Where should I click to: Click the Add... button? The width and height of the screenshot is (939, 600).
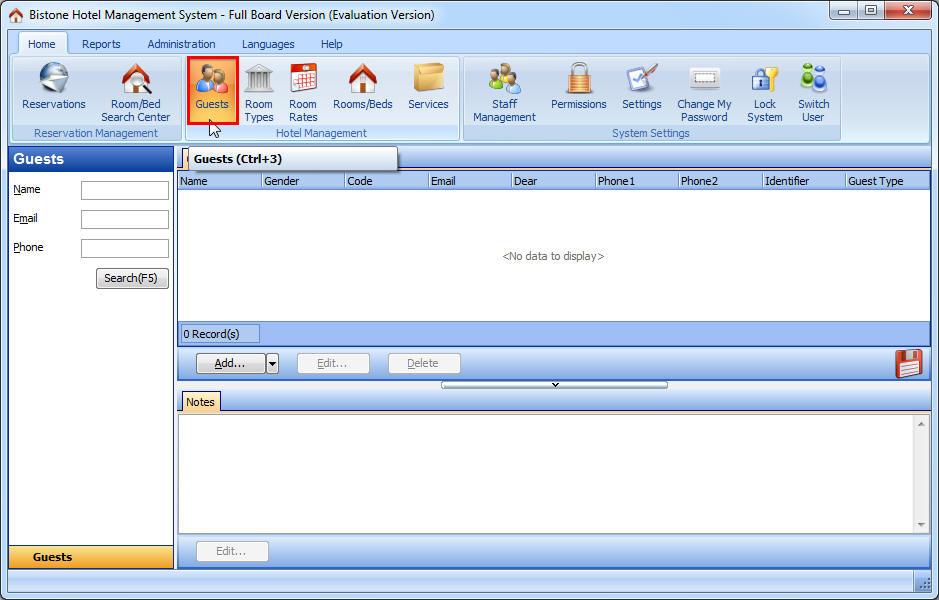tap(230, 364)
